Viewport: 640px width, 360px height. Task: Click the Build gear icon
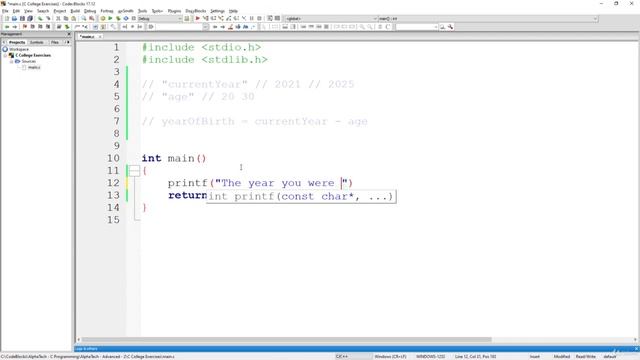point(103,19)
